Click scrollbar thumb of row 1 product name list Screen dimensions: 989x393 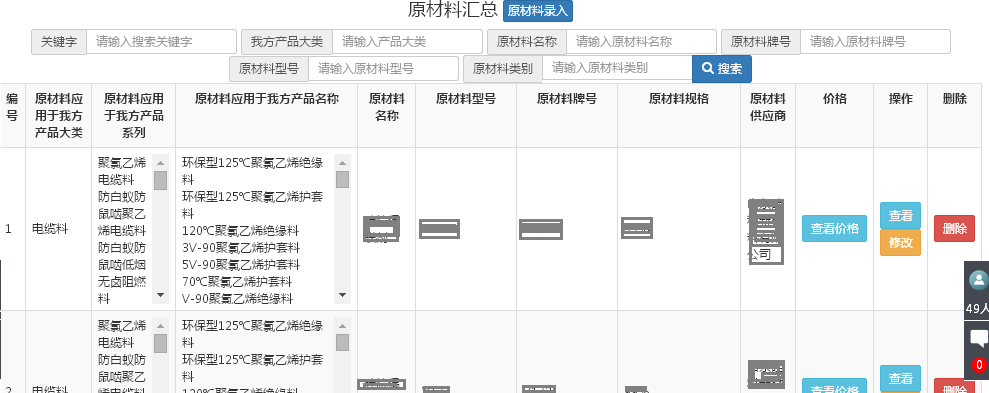[x=342, y=179]
